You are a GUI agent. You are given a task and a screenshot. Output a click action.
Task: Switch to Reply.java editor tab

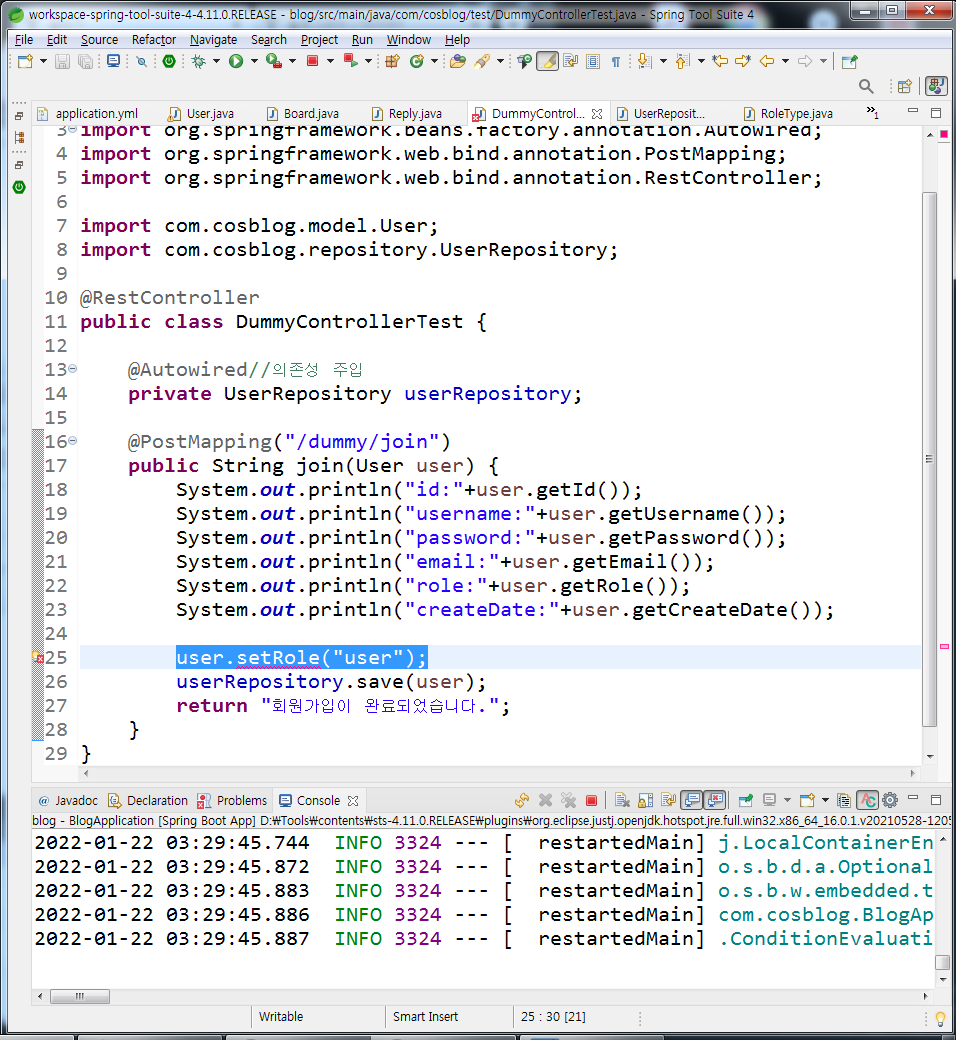coord(407,113)
